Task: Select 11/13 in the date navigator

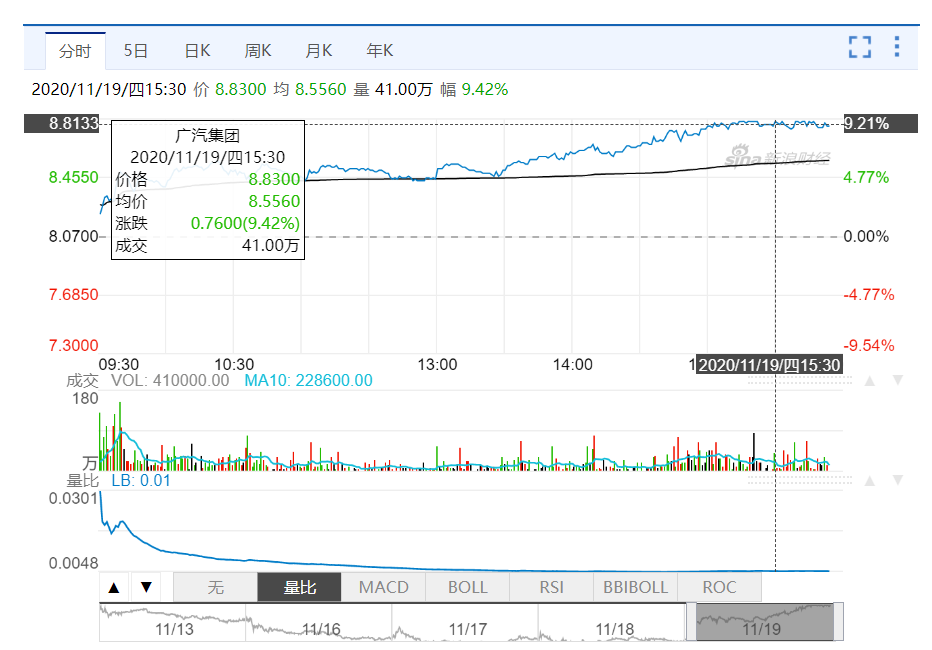Action: 174,629
